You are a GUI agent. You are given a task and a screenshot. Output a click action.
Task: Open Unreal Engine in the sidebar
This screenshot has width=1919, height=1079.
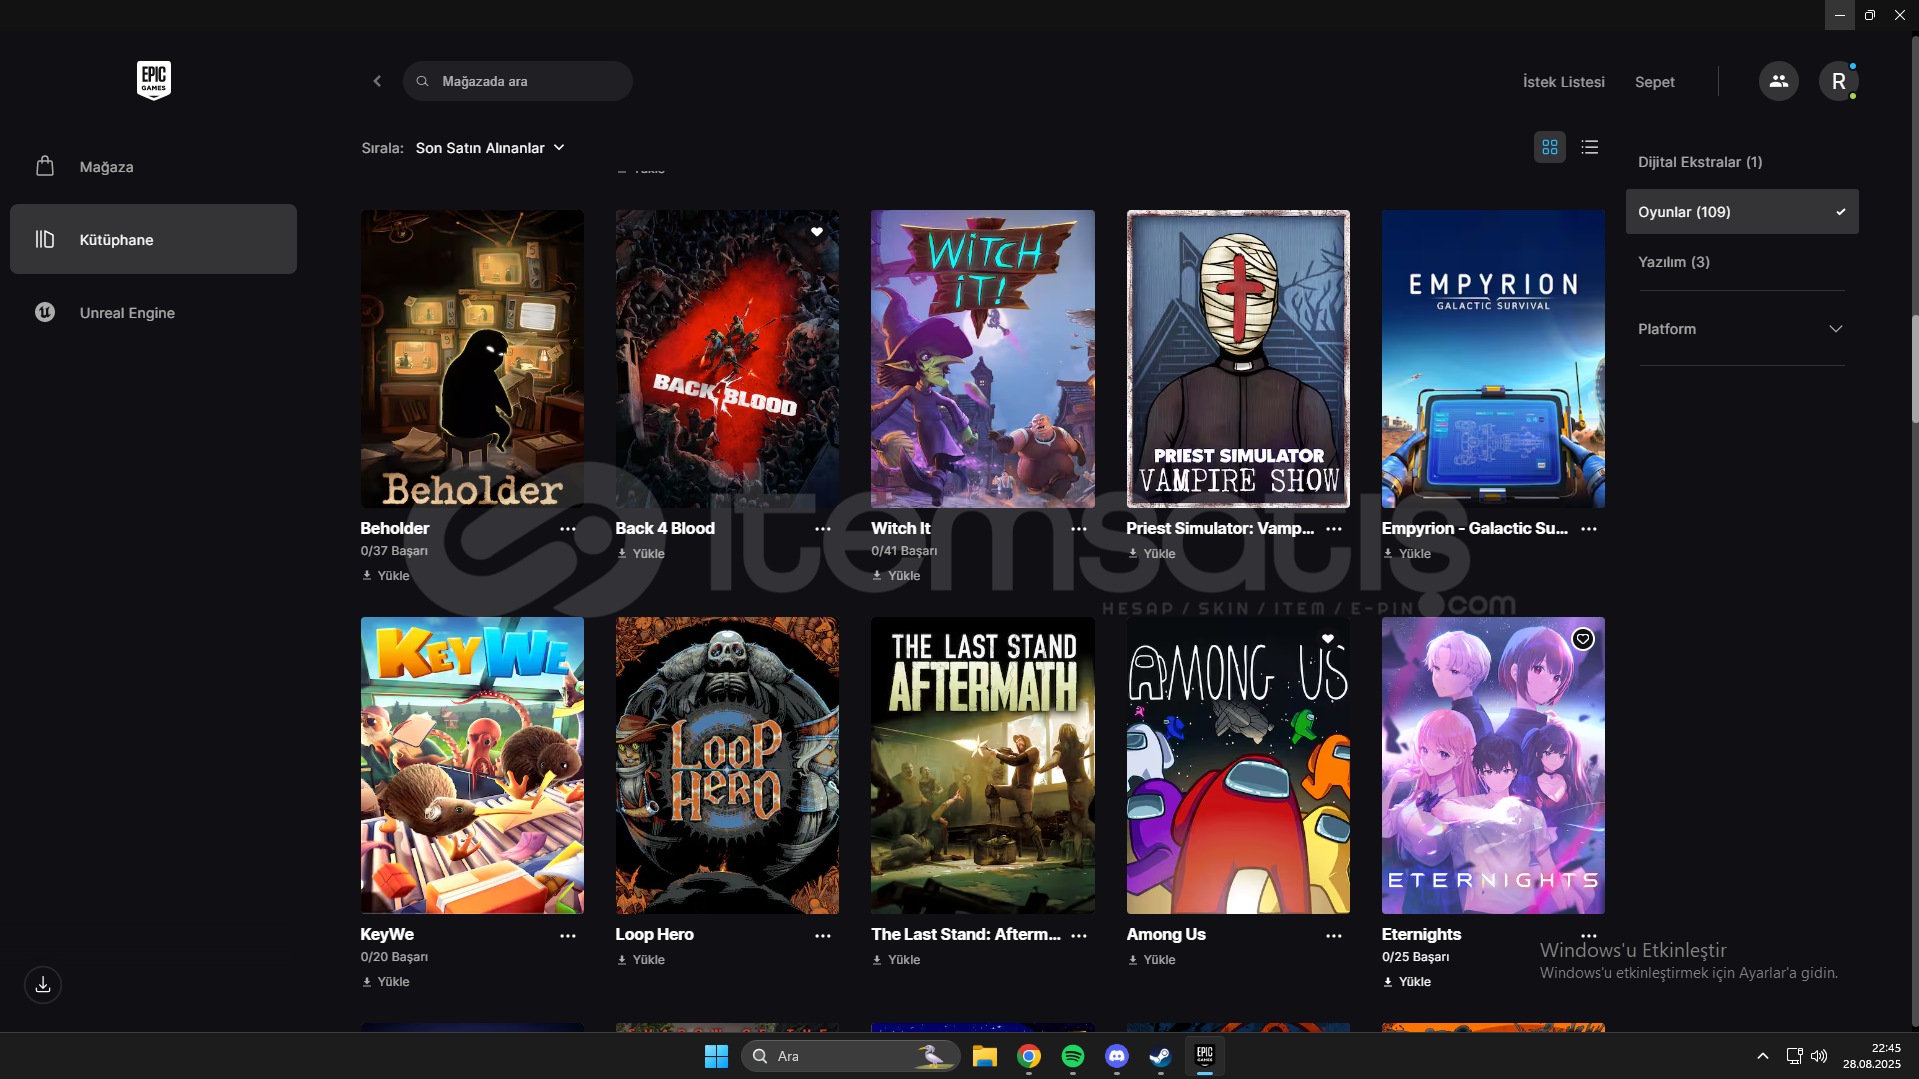153,313
